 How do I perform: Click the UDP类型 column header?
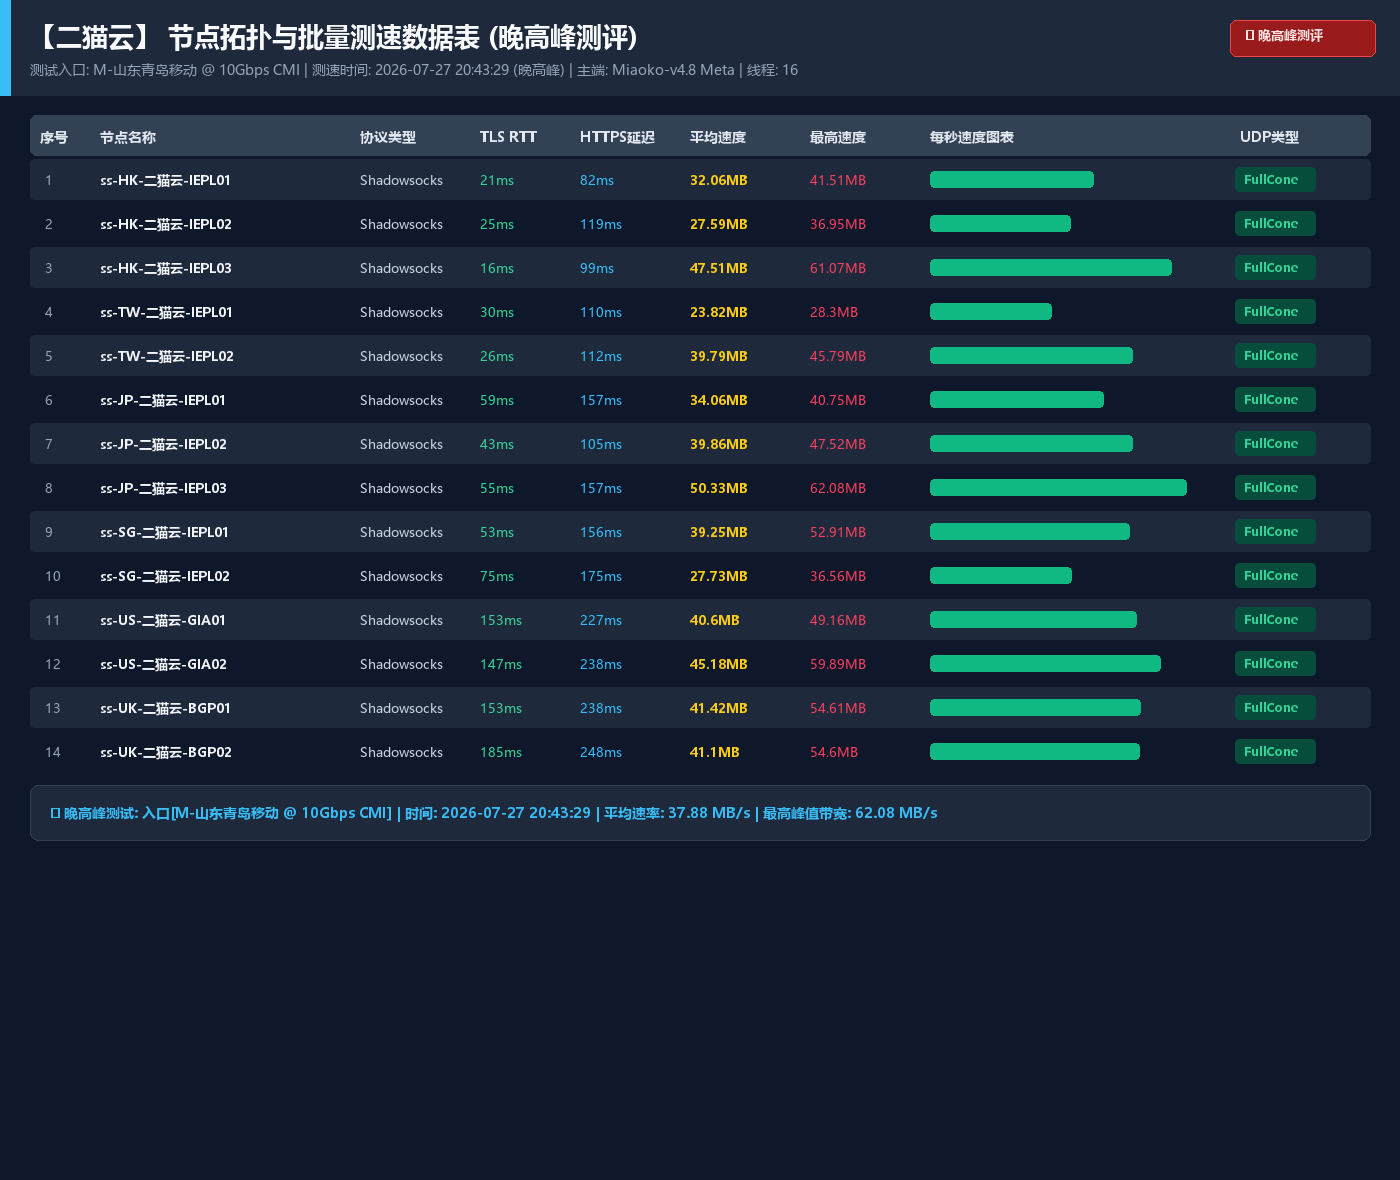pyautogui.click(x=1269, y=137)
